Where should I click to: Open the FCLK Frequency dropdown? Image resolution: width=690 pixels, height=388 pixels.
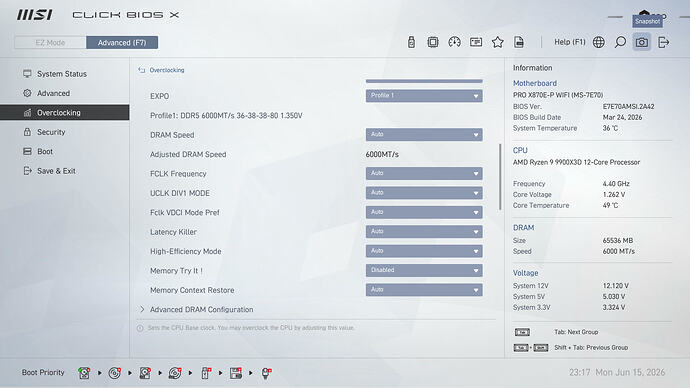pos(424,173)
